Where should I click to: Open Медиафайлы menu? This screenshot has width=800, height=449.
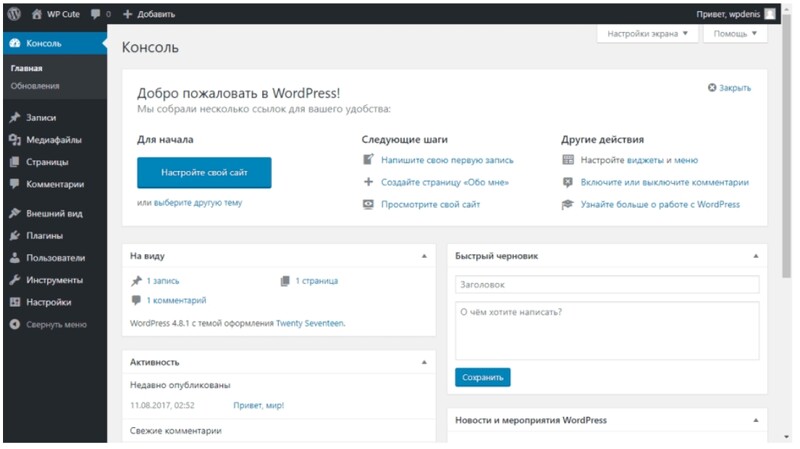click(55, 140)
